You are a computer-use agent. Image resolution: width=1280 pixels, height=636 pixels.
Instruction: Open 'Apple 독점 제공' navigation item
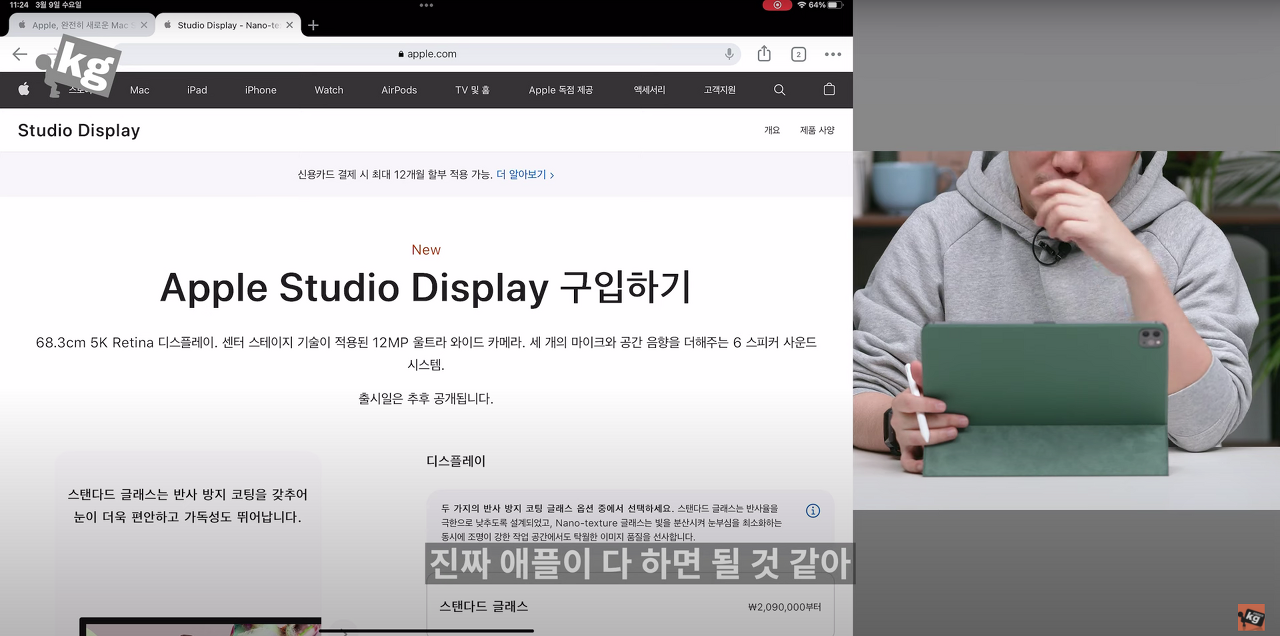(x=561, y=90)
